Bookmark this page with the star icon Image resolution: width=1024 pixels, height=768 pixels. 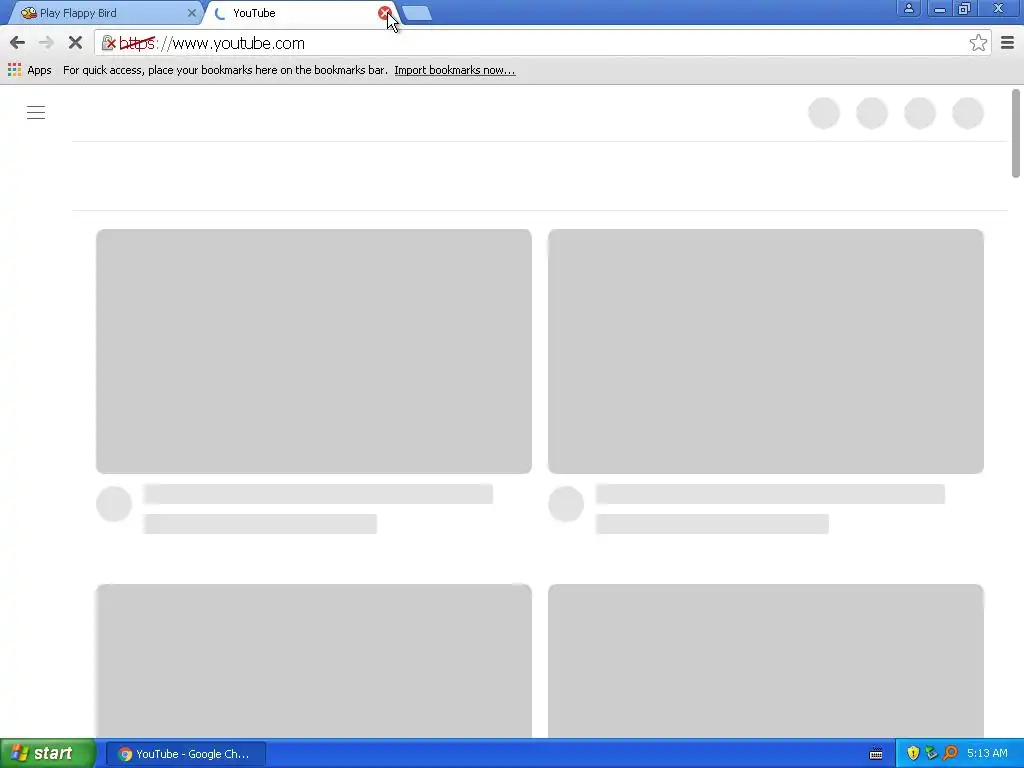[x=978, y=43]
